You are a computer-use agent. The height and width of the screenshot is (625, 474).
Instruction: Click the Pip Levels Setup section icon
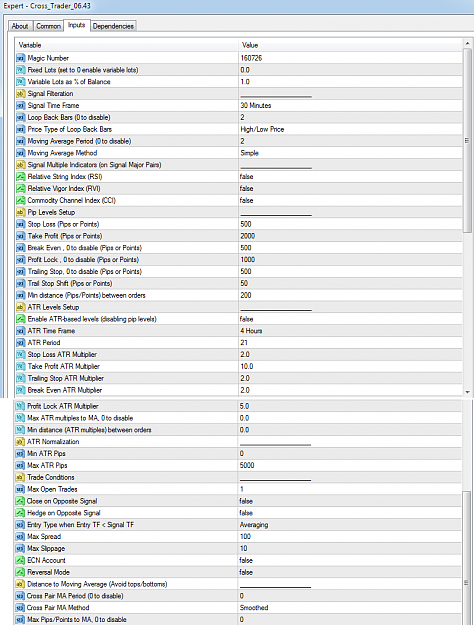tap(21, 212)
